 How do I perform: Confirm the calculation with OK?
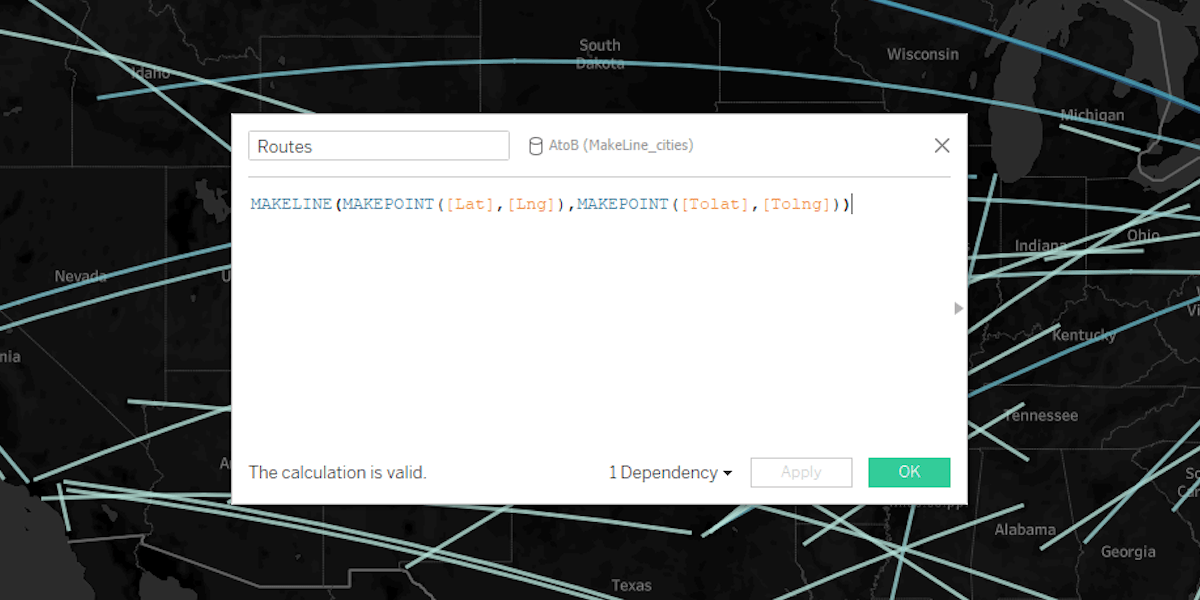point(909,472)
